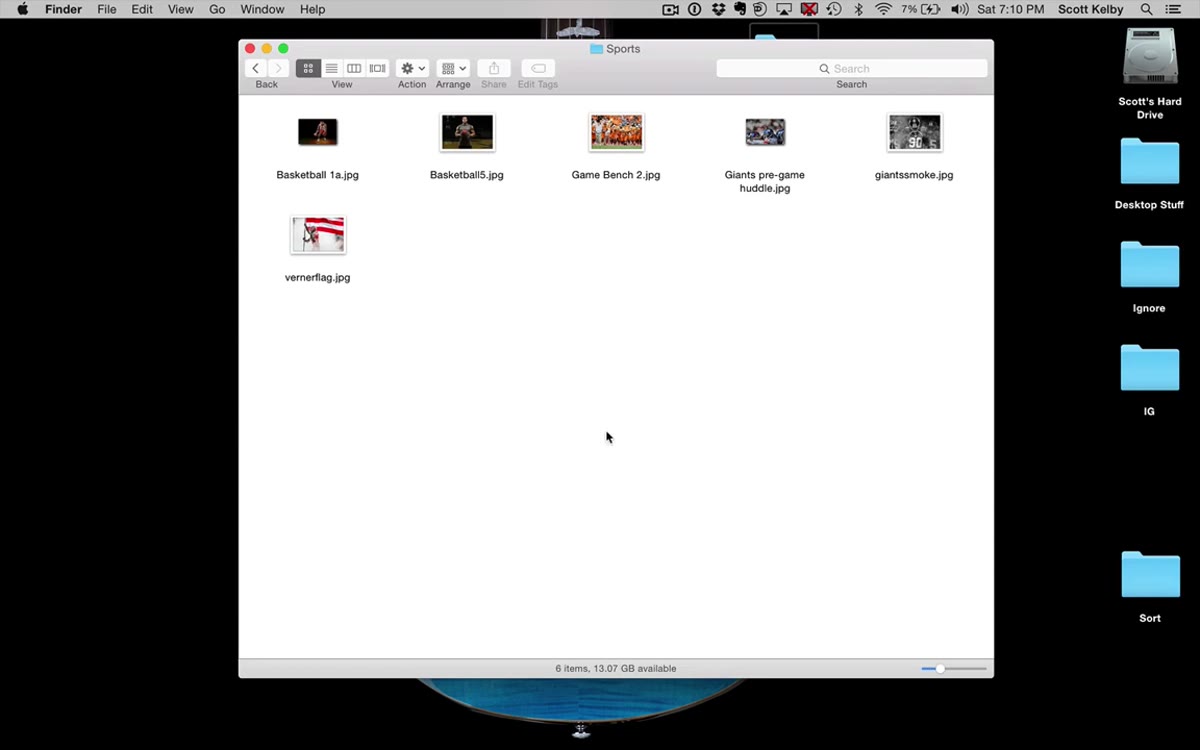Click the camera menu bar icon
This screenshot has width=1200, height=750.
point(670,9)
